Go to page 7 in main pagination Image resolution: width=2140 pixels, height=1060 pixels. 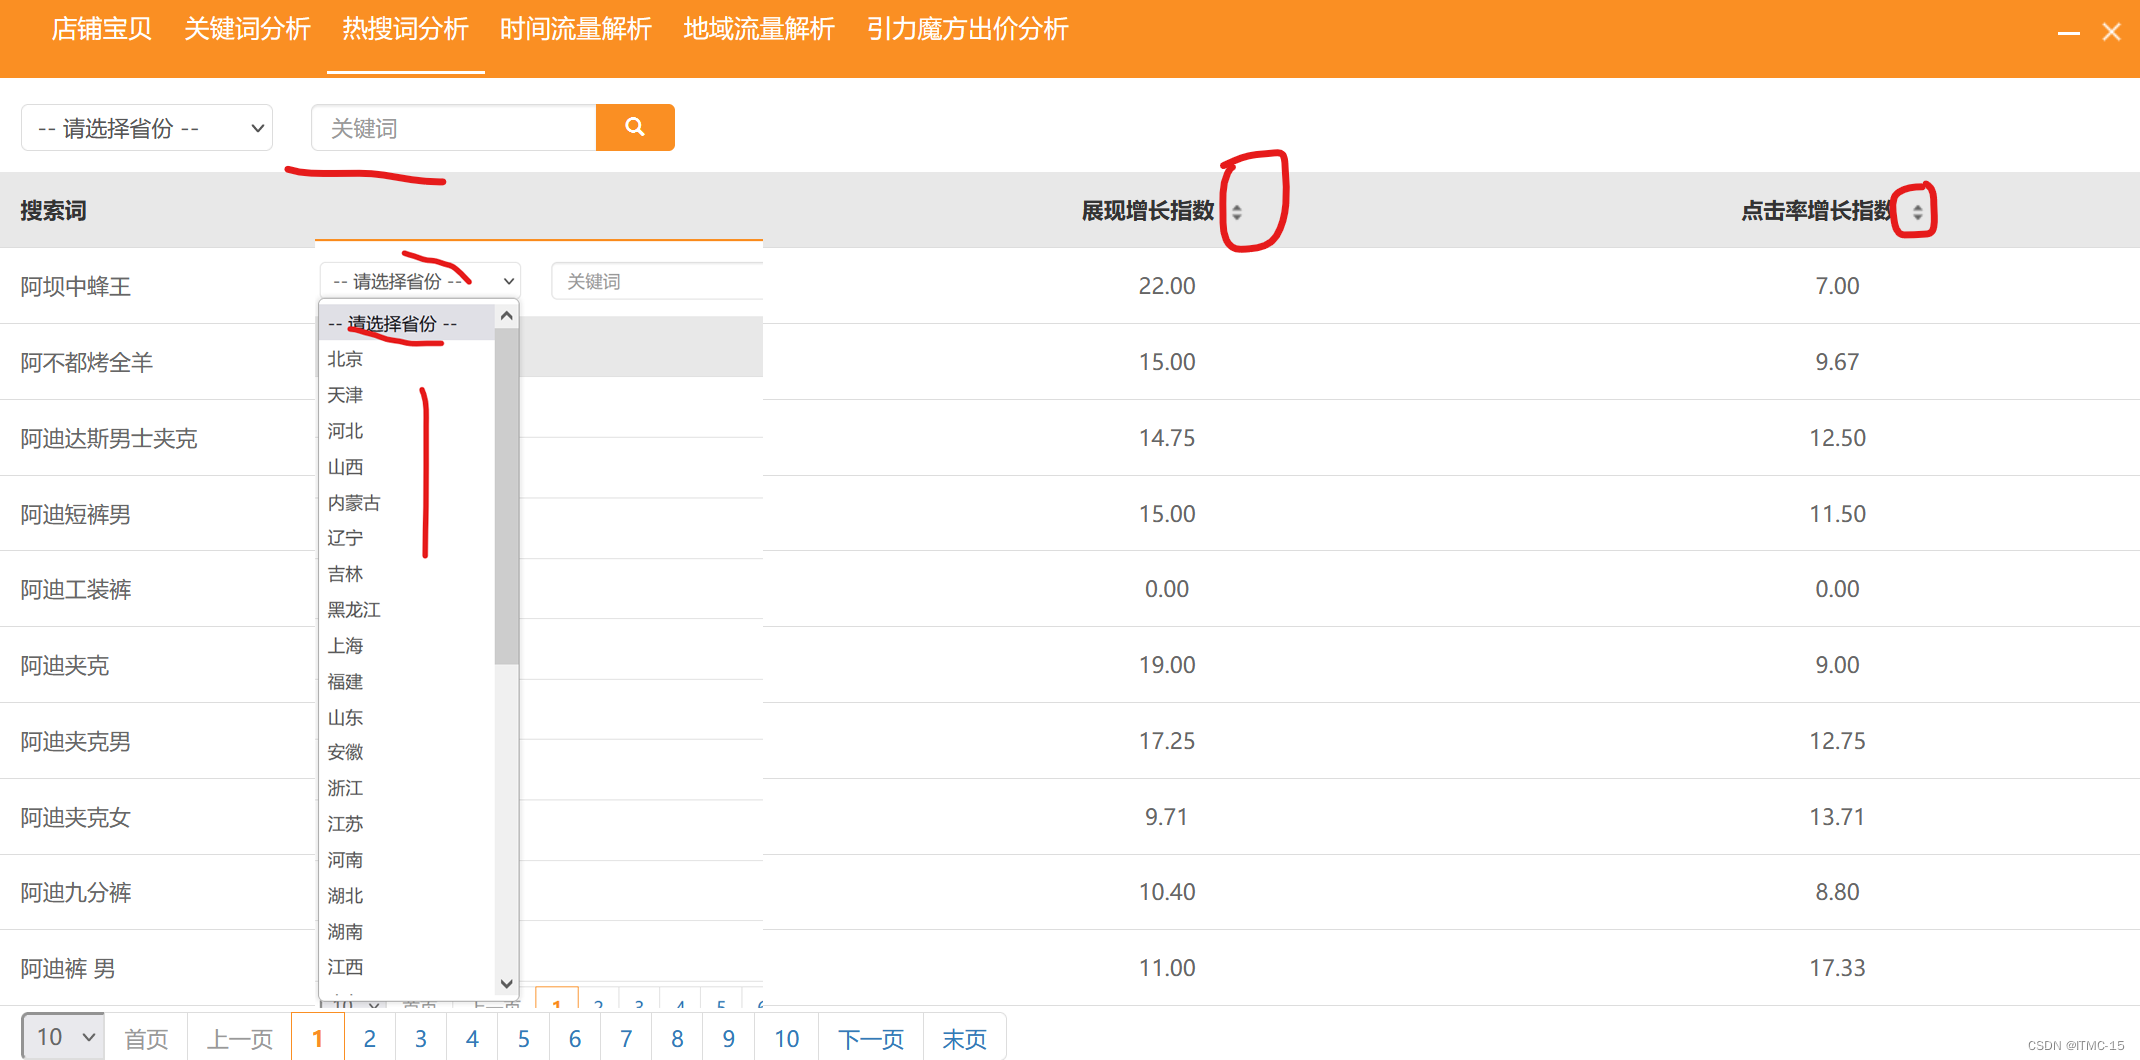point(626,1038)
